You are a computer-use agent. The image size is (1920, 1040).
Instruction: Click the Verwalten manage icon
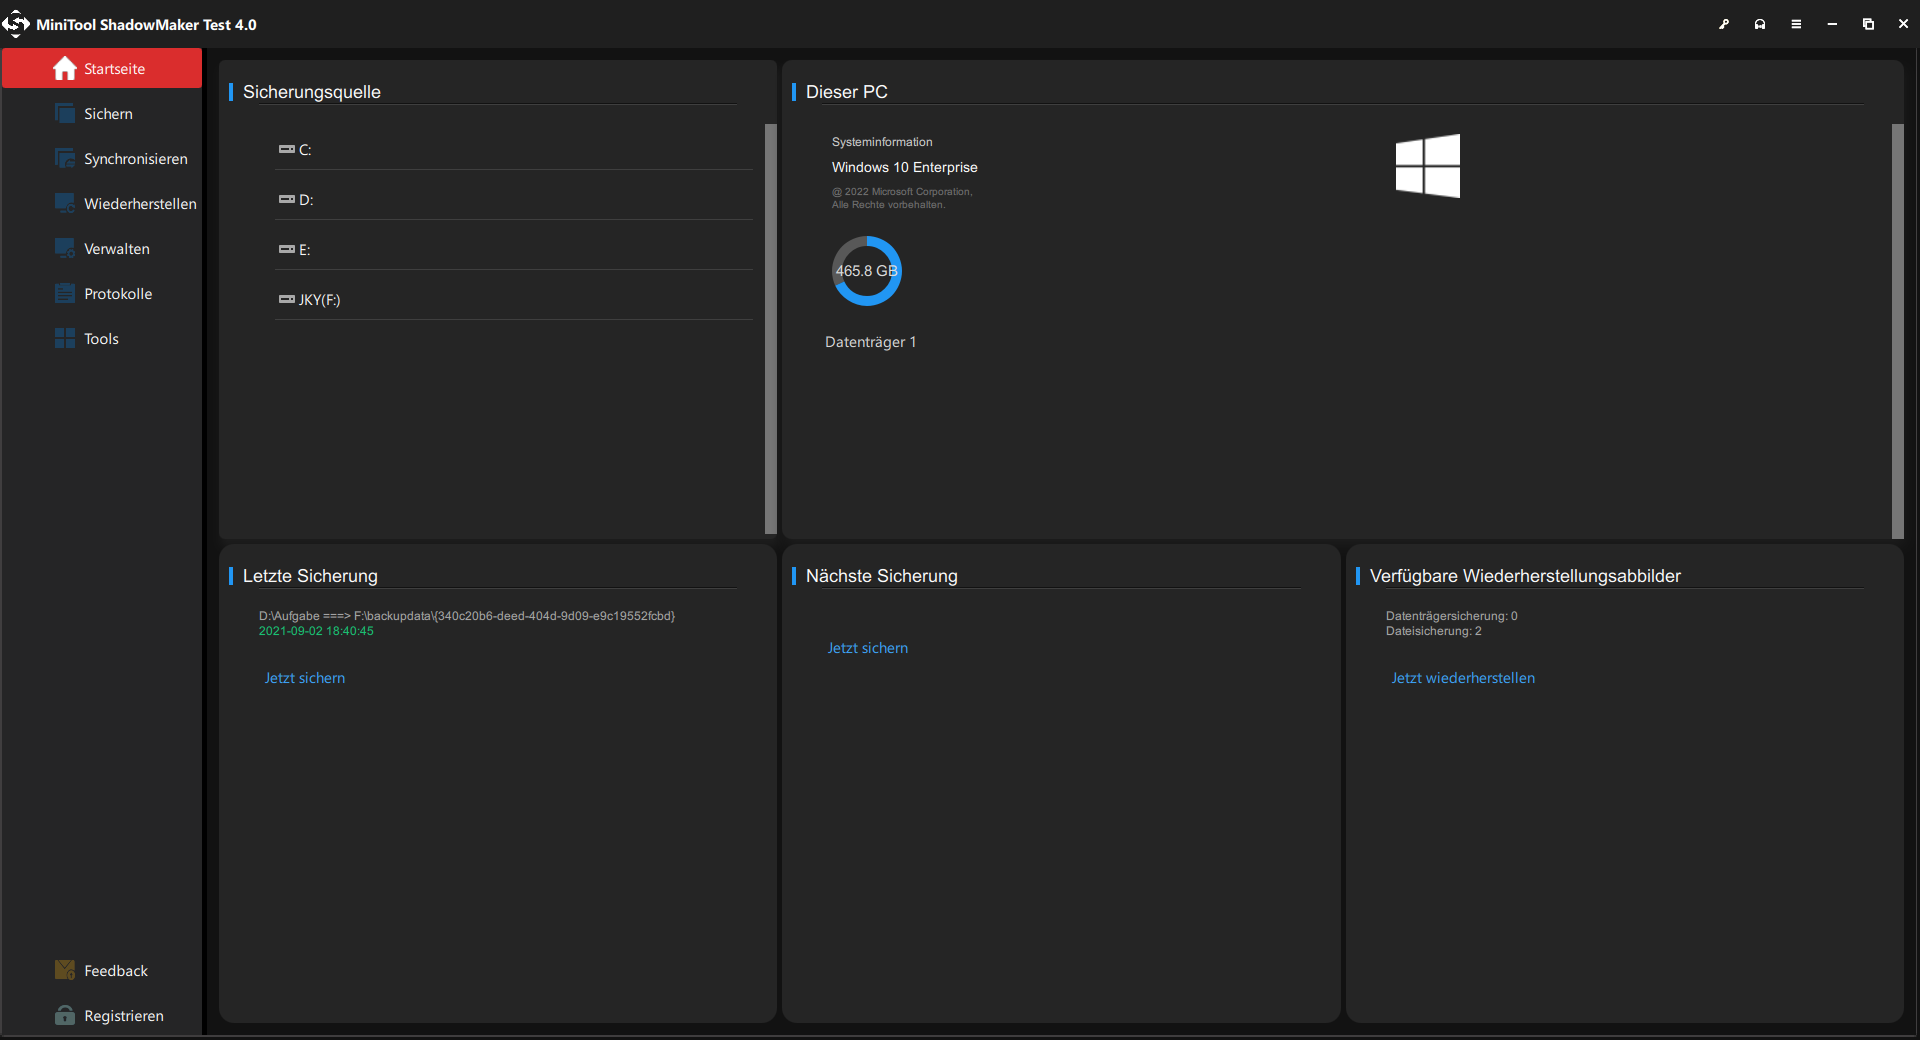[65, 249]
